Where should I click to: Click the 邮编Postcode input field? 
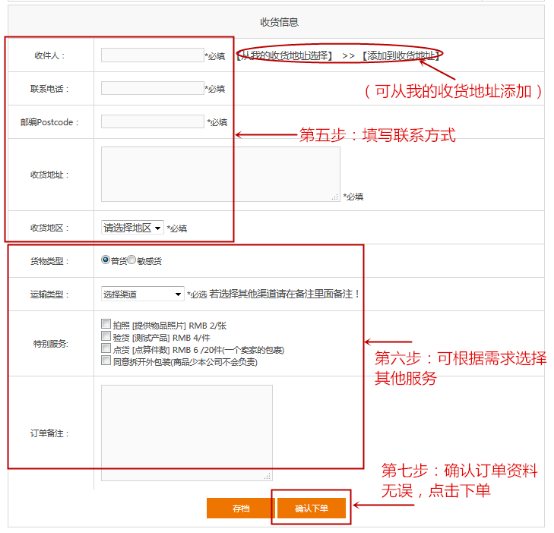[153, 121]
